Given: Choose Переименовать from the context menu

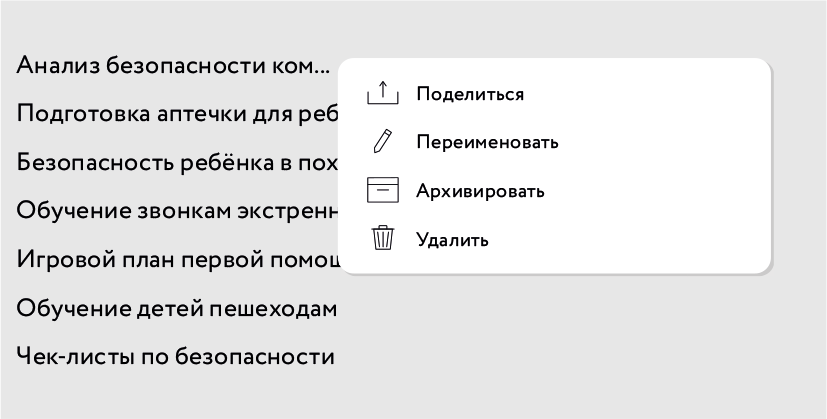Looking at the screenshot, I should coord(487,142).
